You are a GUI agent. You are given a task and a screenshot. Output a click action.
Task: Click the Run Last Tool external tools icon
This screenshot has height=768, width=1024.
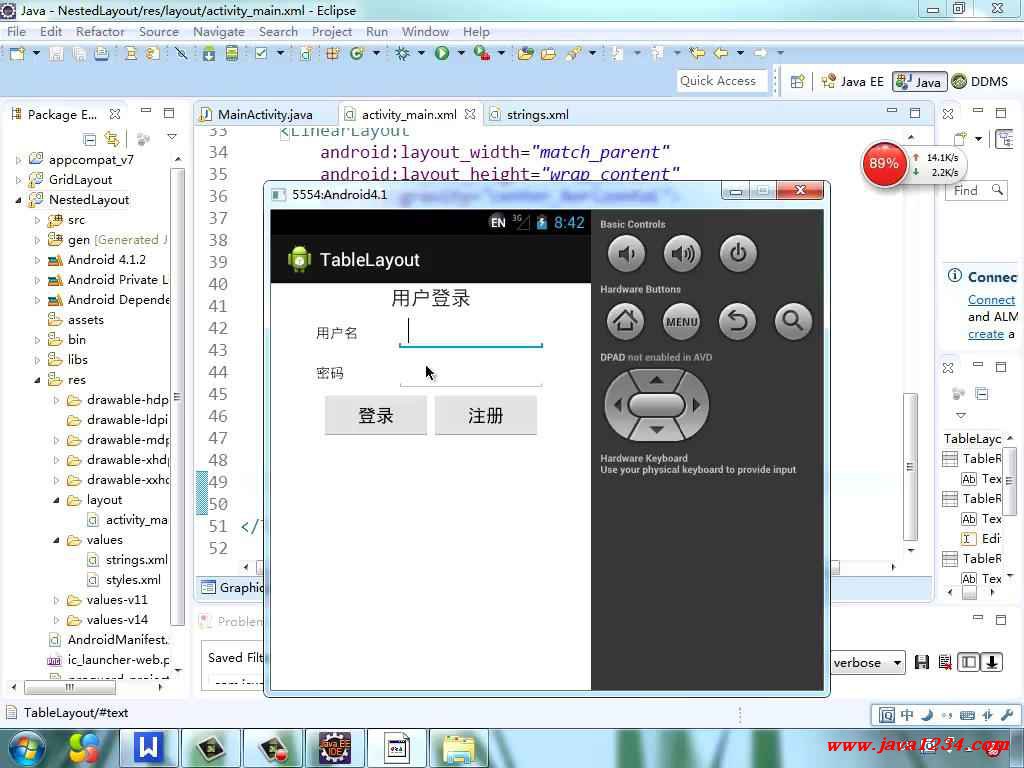click(x=483, y=54)
